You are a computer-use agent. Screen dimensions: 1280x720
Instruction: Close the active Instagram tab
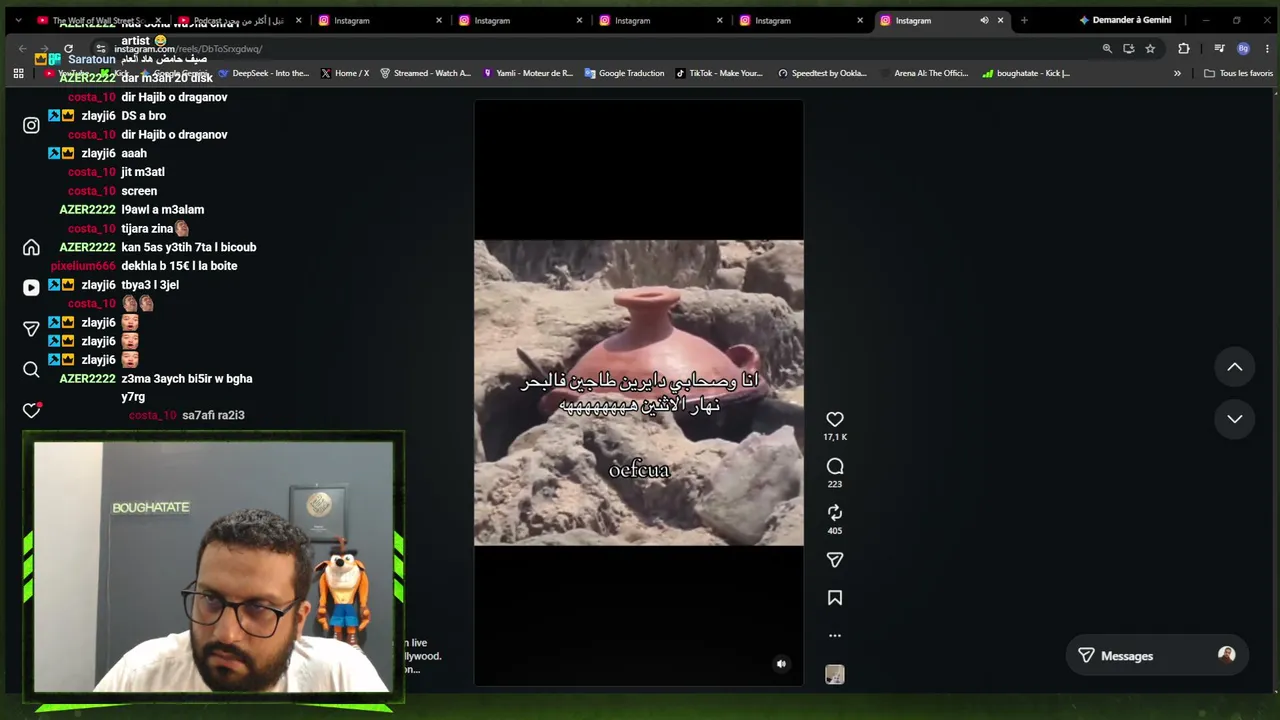click(1000, 20)
